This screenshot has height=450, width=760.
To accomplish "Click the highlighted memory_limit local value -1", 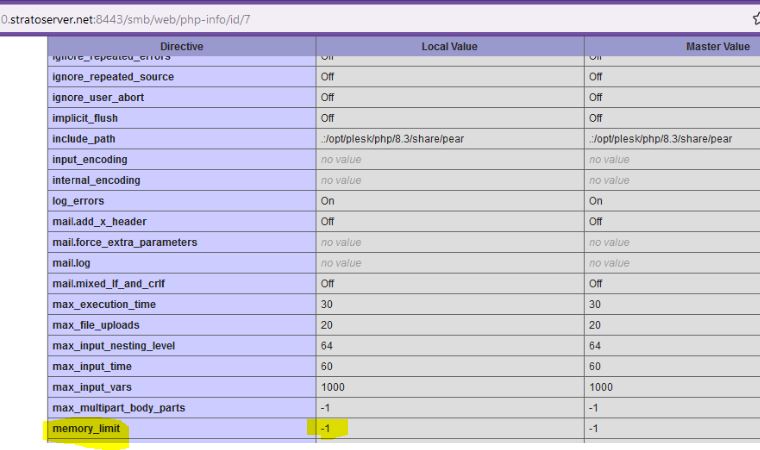I will [x=326, y=428].
